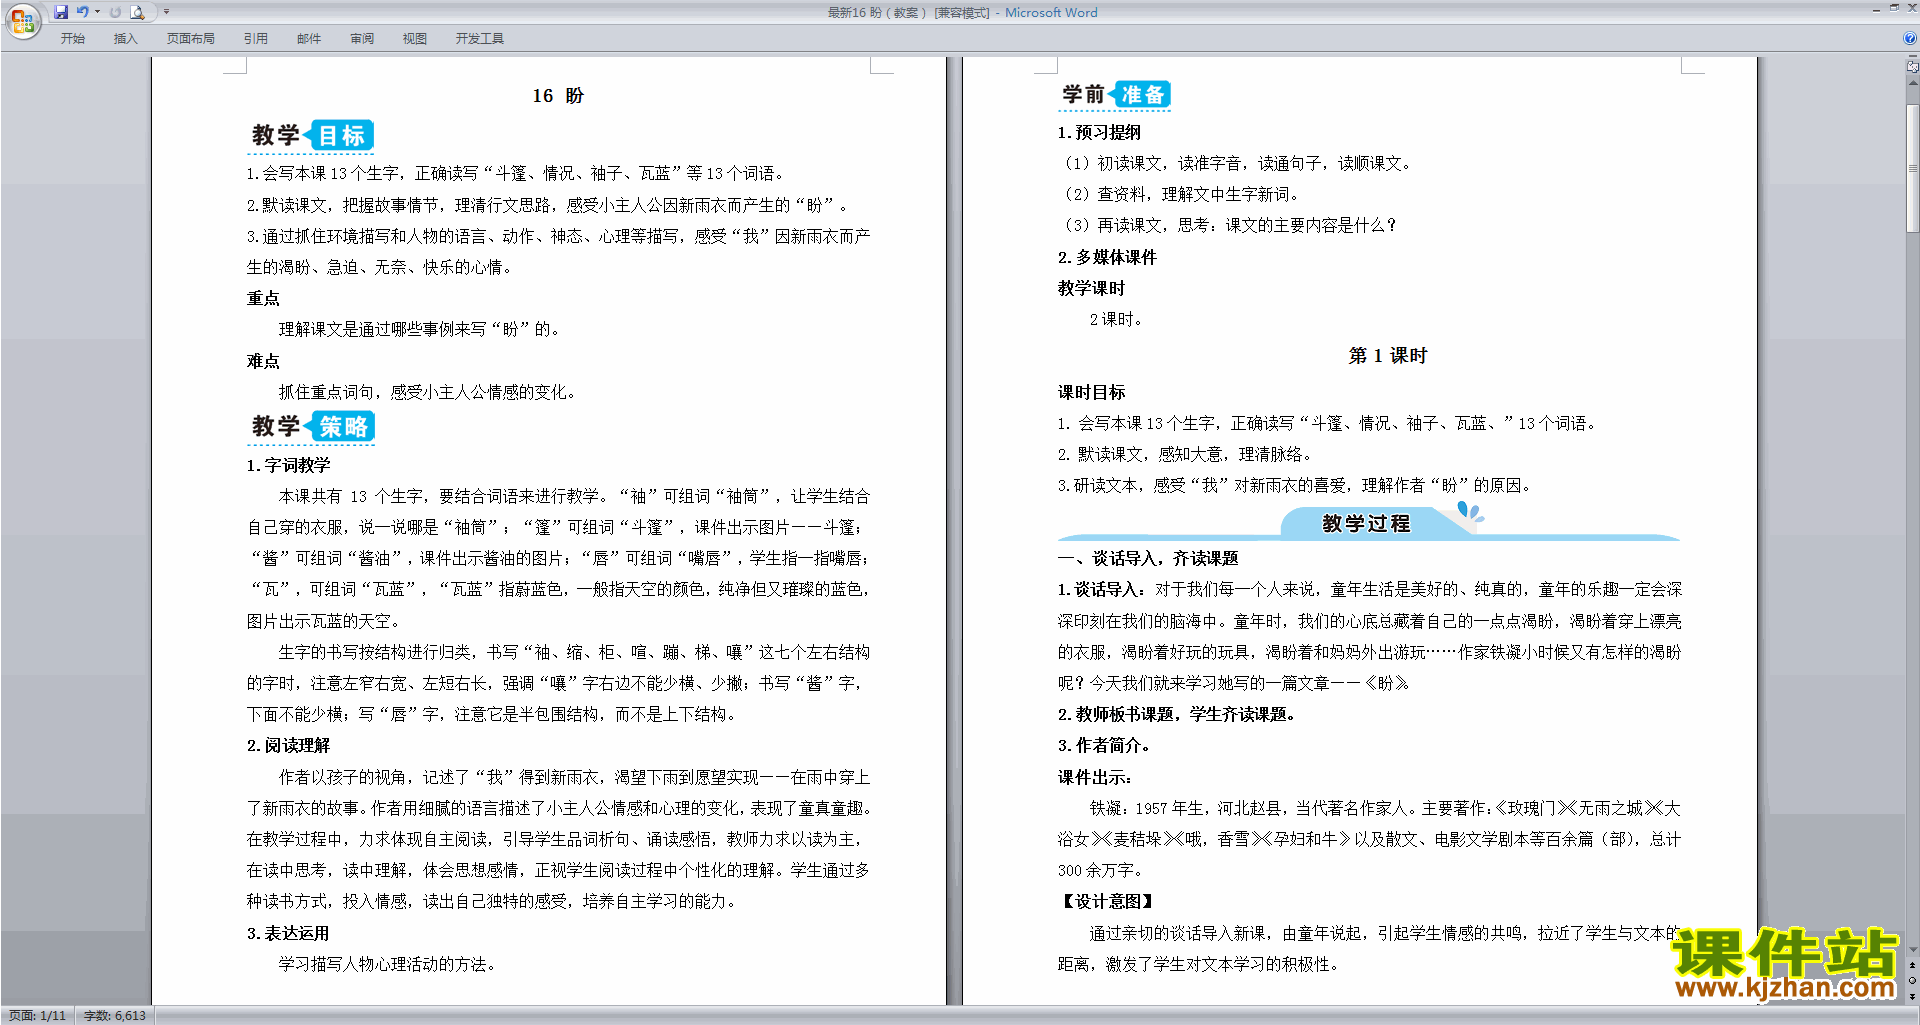Click the vertical scrollbar down arrow
This screenshot has width=1920, height=1025.
tap(1912, 950)
